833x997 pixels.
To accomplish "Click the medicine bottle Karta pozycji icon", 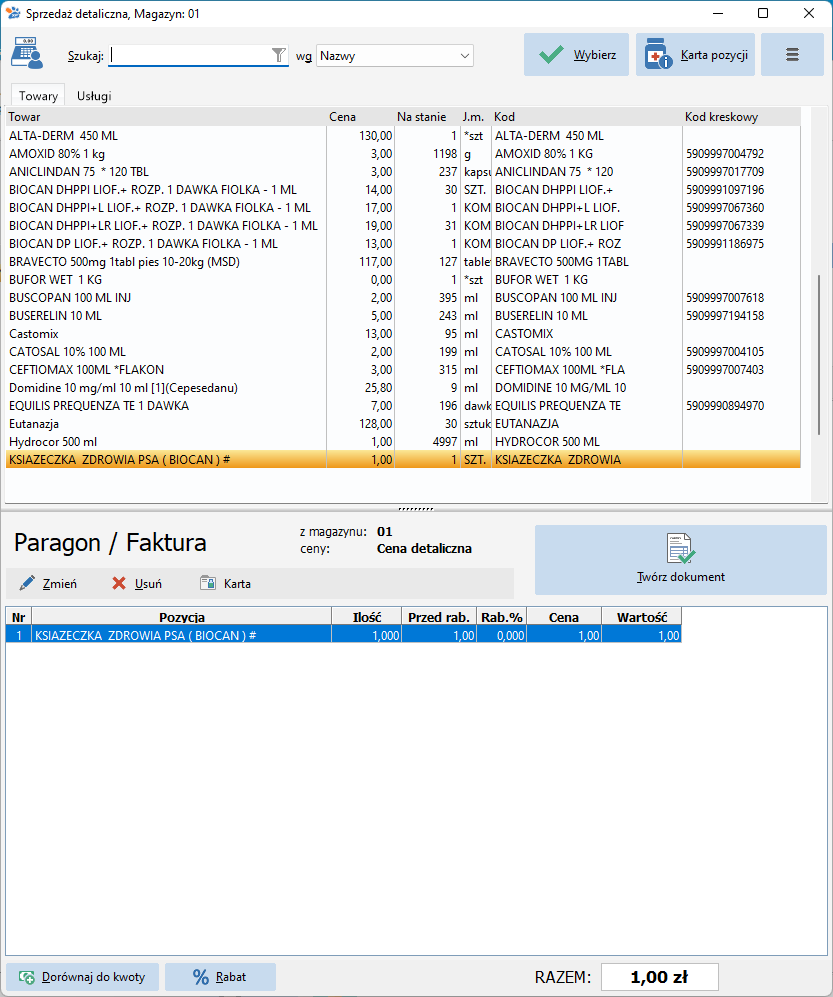I will [658, 54].
